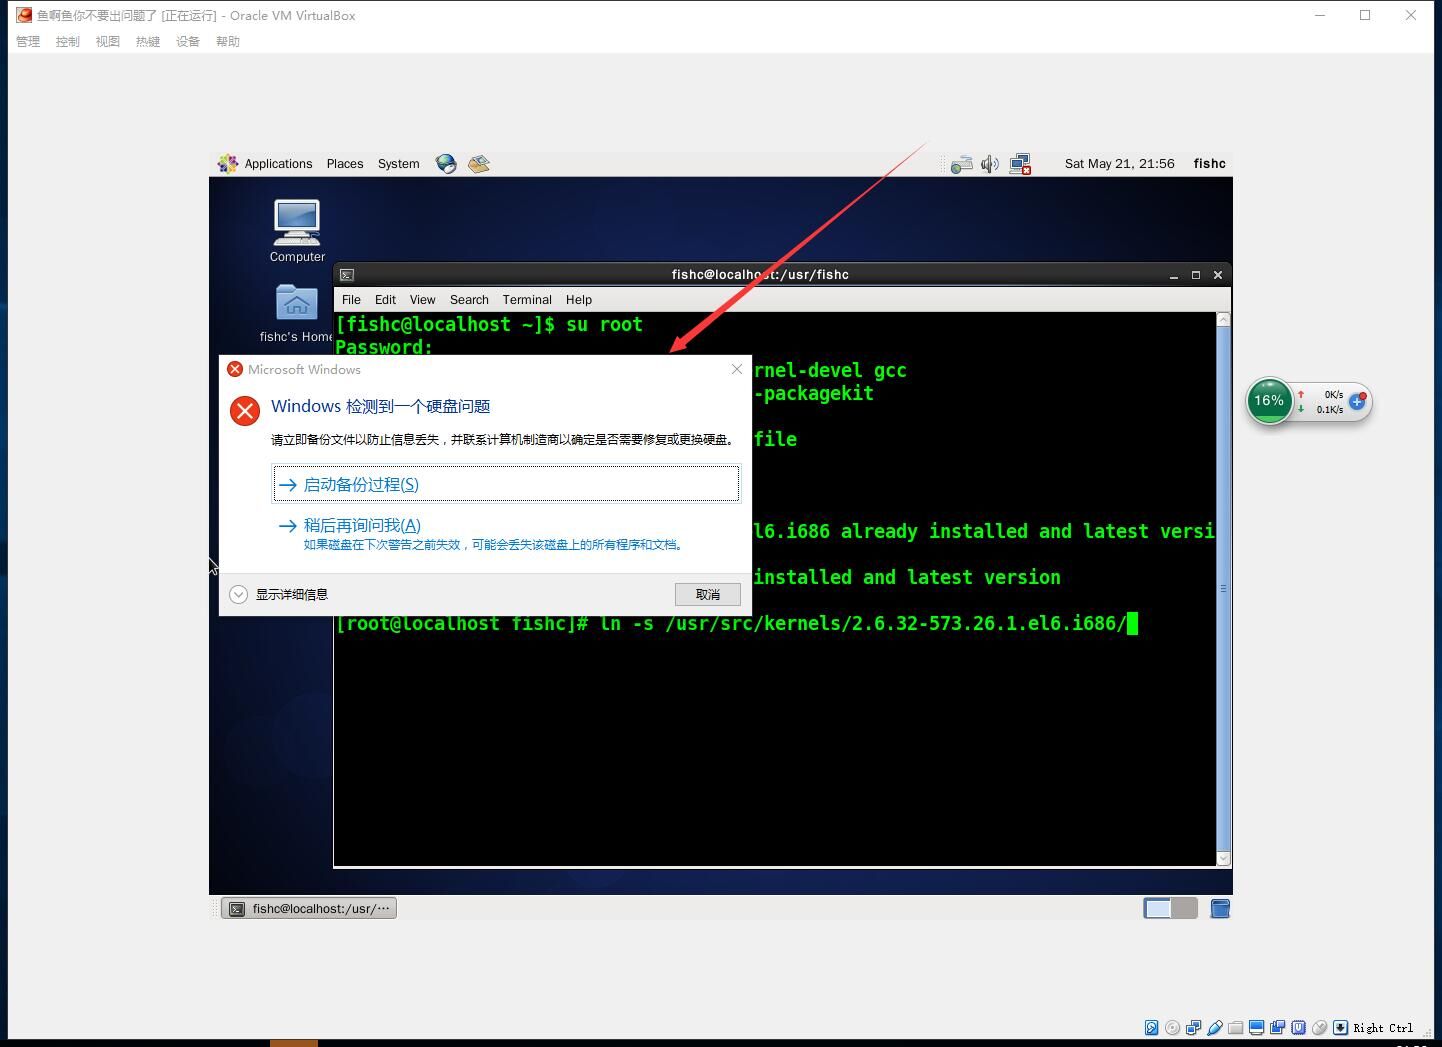Click the fishc user name in panel
Screen dimensions: 1442x1047
click(x=1209, y=164)
